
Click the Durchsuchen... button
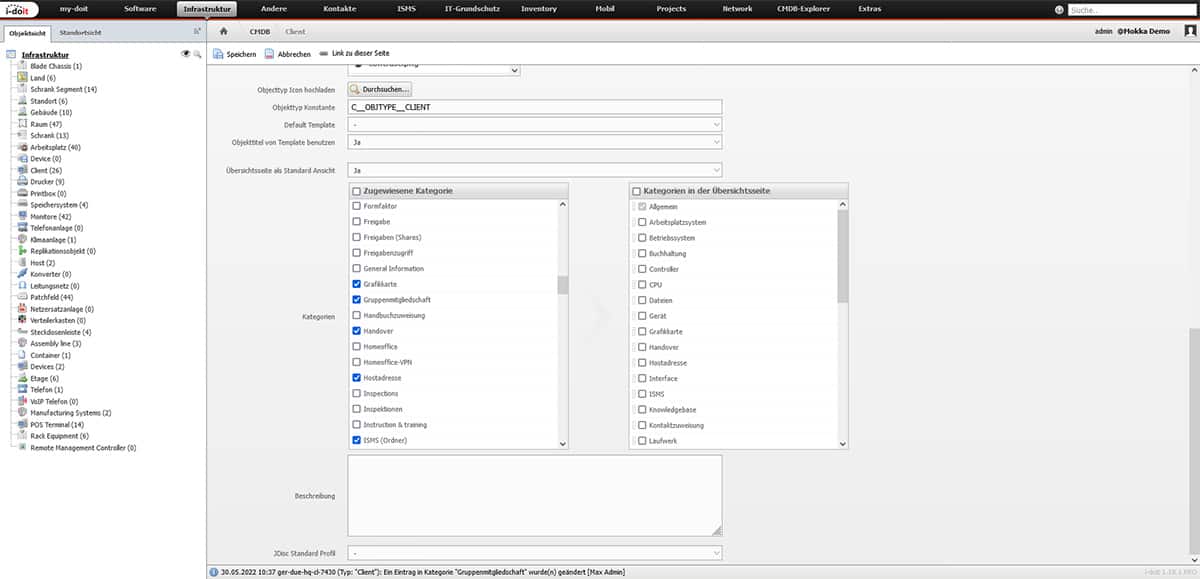pos(380,90)
